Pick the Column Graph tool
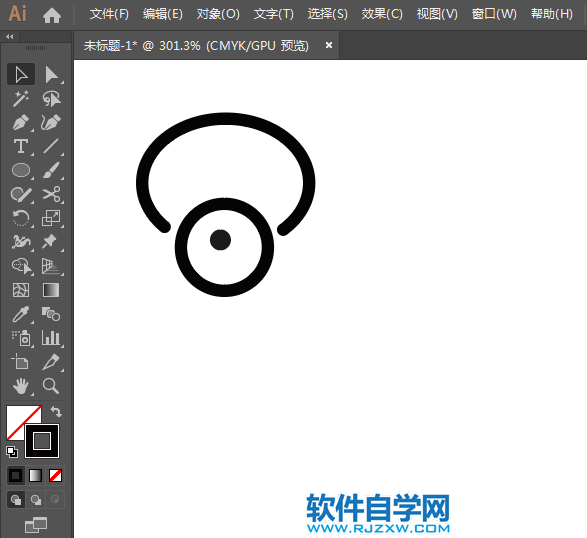 pos(51,338)
